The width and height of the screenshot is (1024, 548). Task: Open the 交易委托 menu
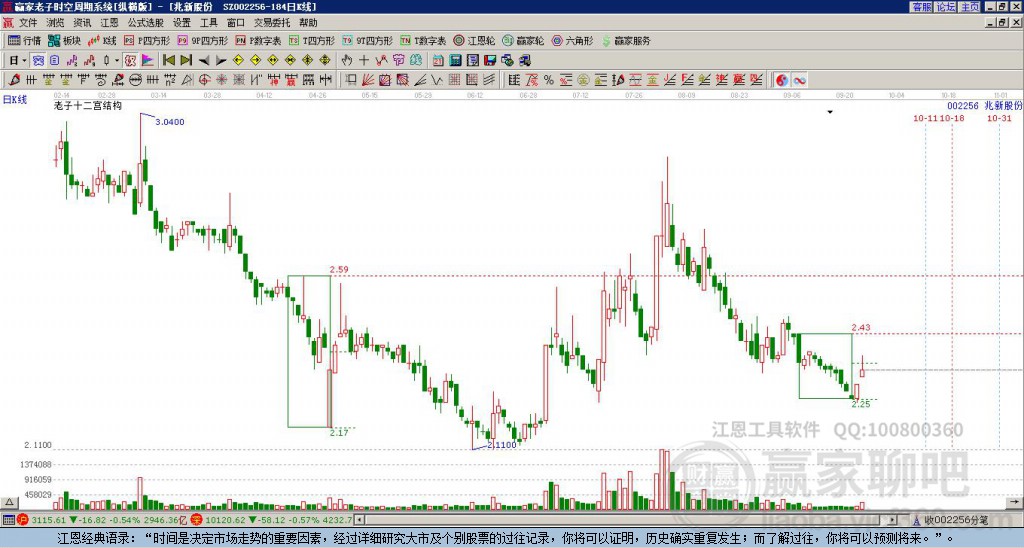click(272, 23)
